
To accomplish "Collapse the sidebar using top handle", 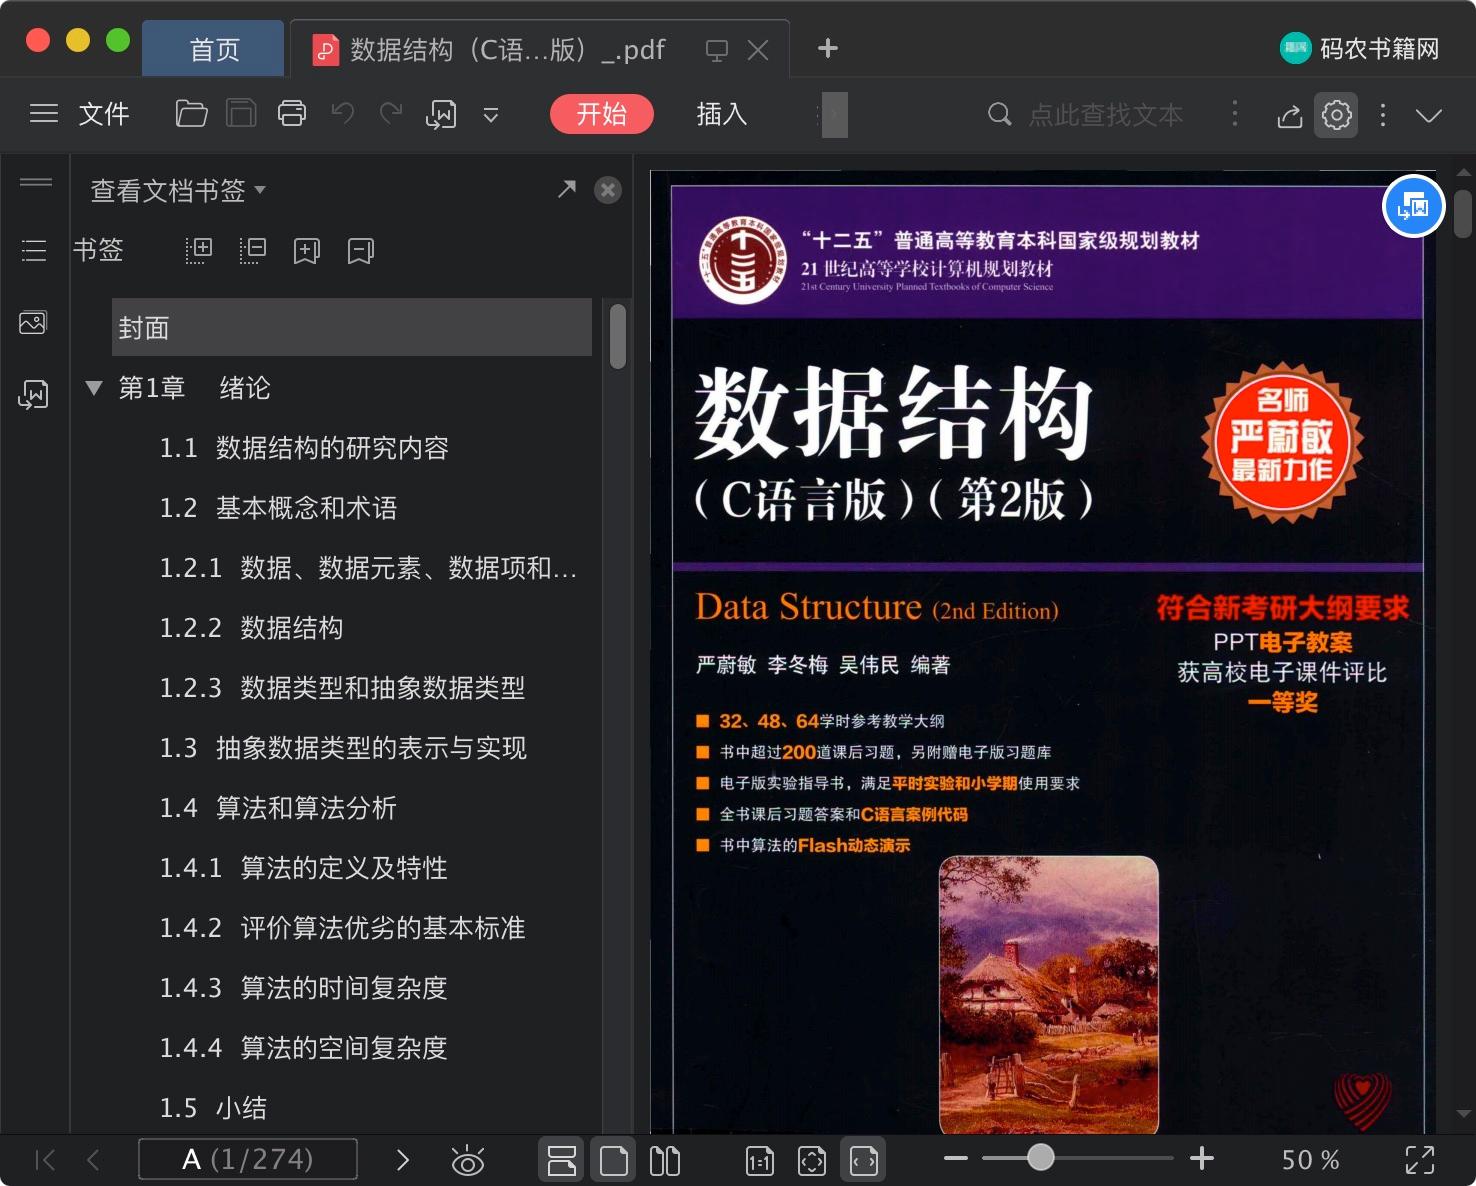I will pos(36,182).
